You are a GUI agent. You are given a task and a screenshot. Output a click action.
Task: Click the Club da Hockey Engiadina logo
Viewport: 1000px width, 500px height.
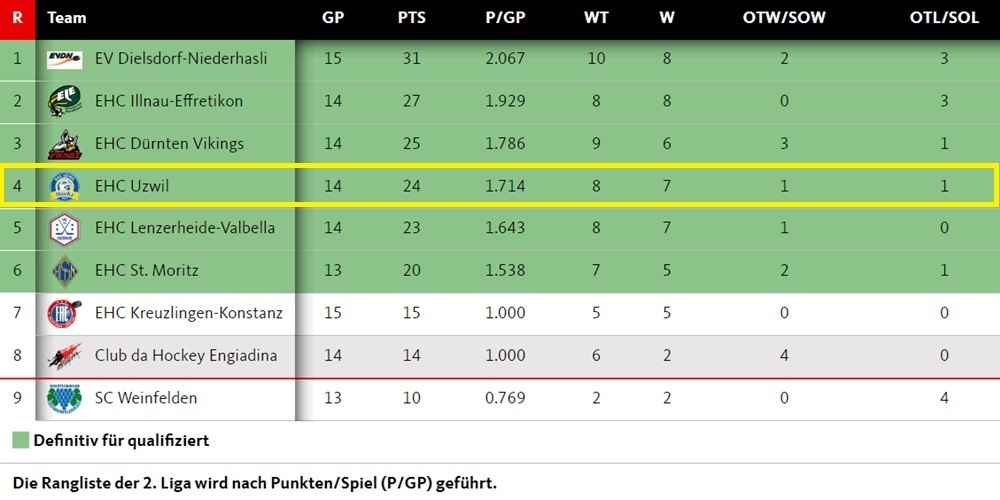click(65, 356)
